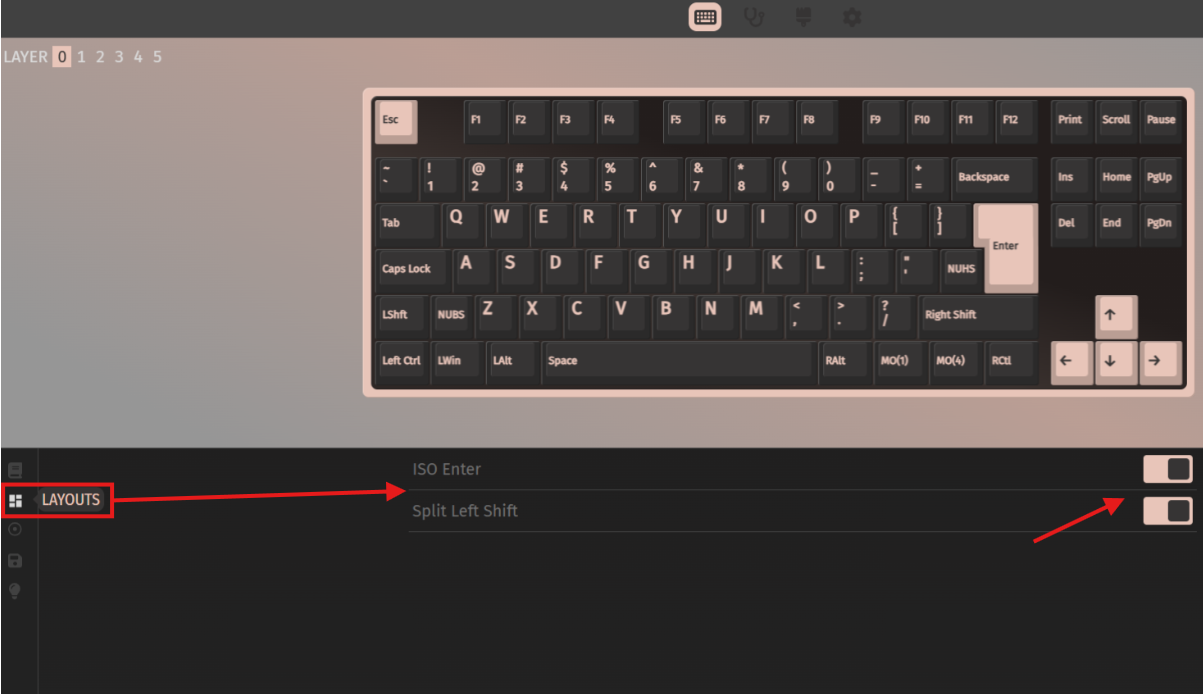Select the NUBS key
This screenshot has height=694, width=1203.
point(451,315)
